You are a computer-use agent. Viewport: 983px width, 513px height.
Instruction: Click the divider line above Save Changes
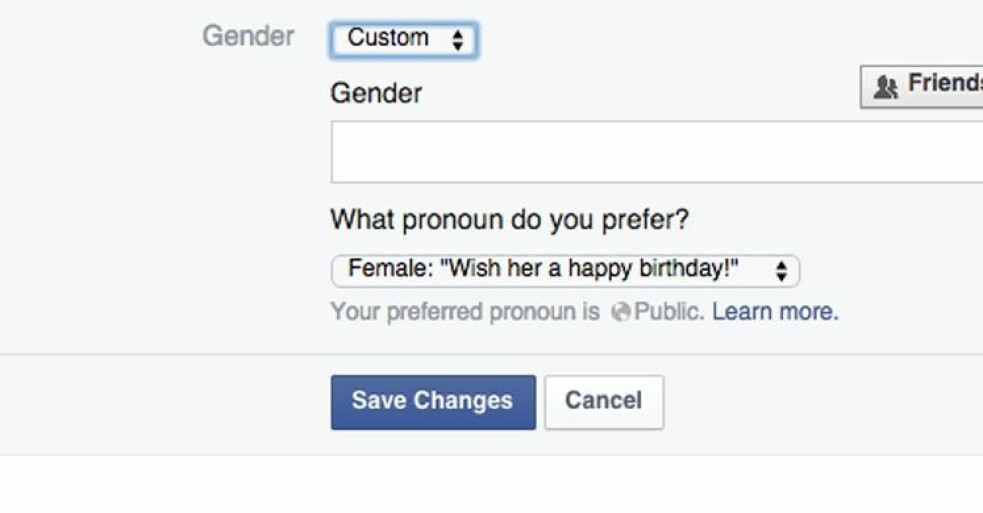coord(492,354)
